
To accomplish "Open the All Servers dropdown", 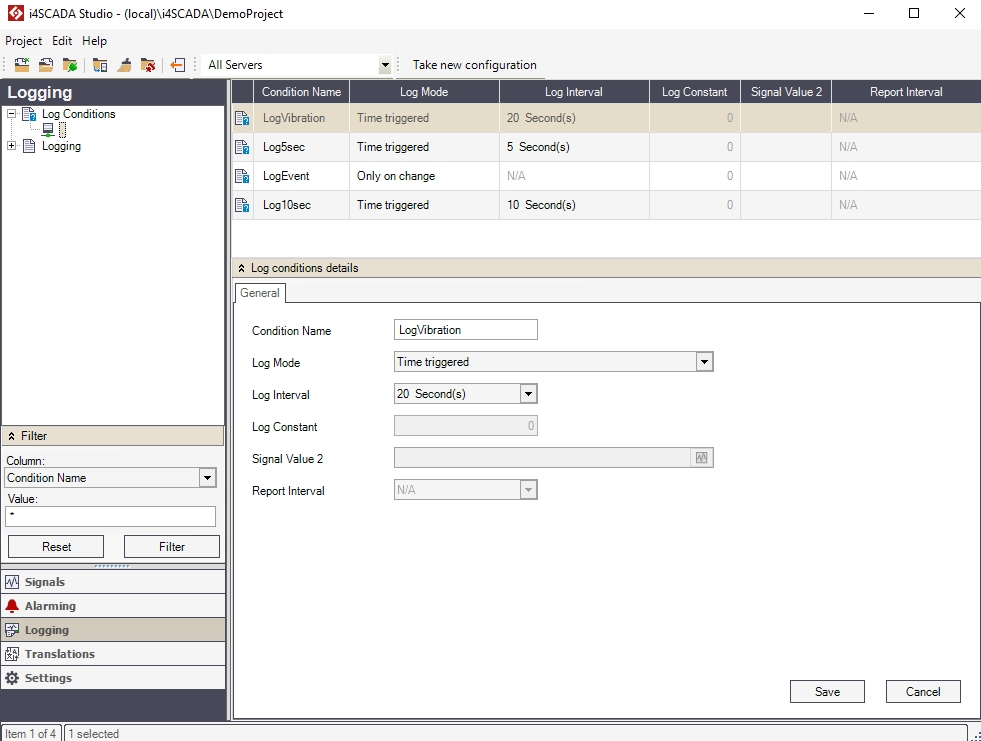I will (385, 65).
